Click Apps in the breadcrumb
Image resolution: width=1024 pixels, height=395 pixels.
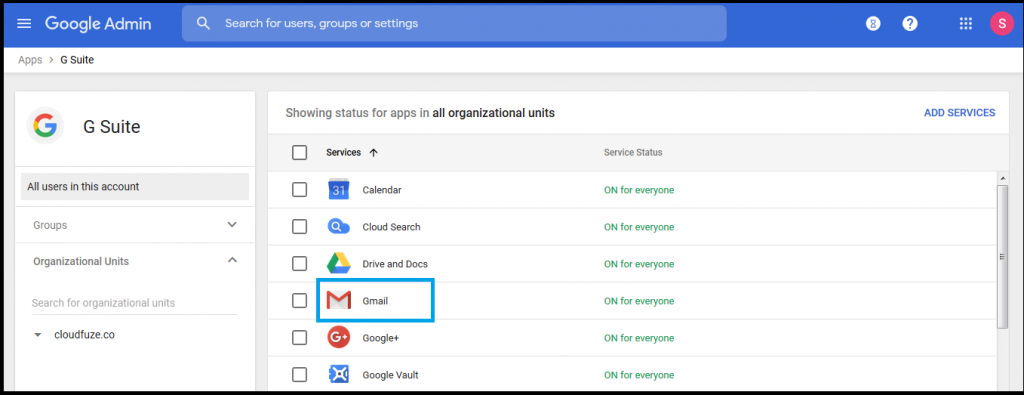pyautogui.click(x=30, y=60)
